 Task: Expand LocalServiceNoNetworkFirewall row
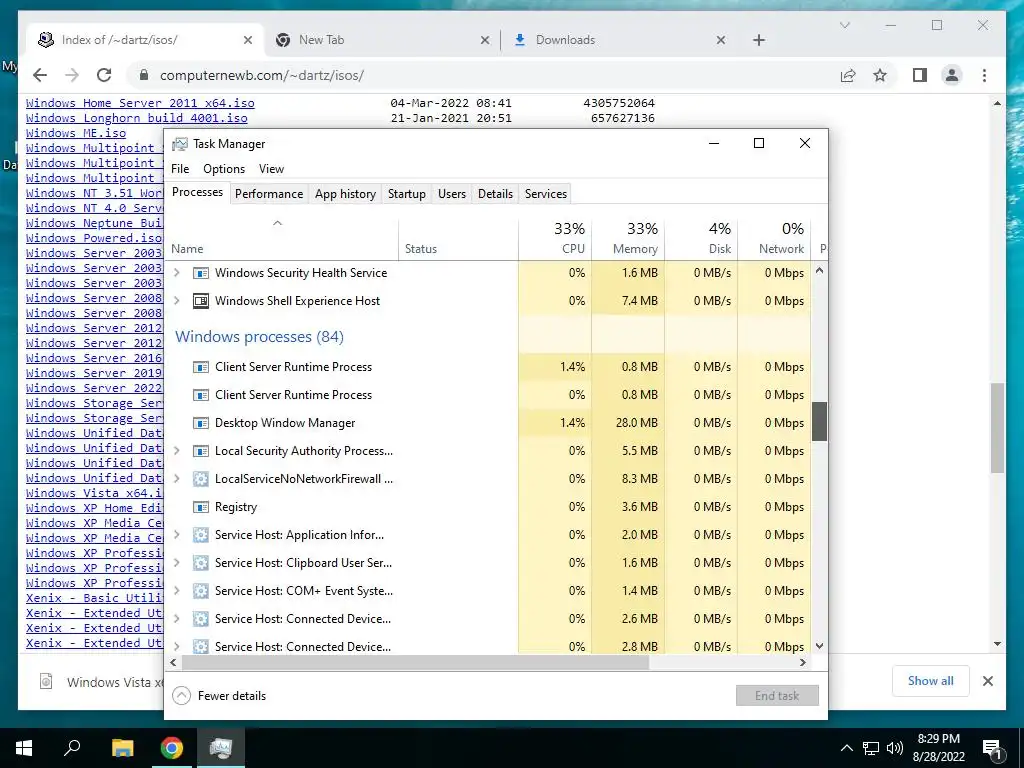pos(176,479)
